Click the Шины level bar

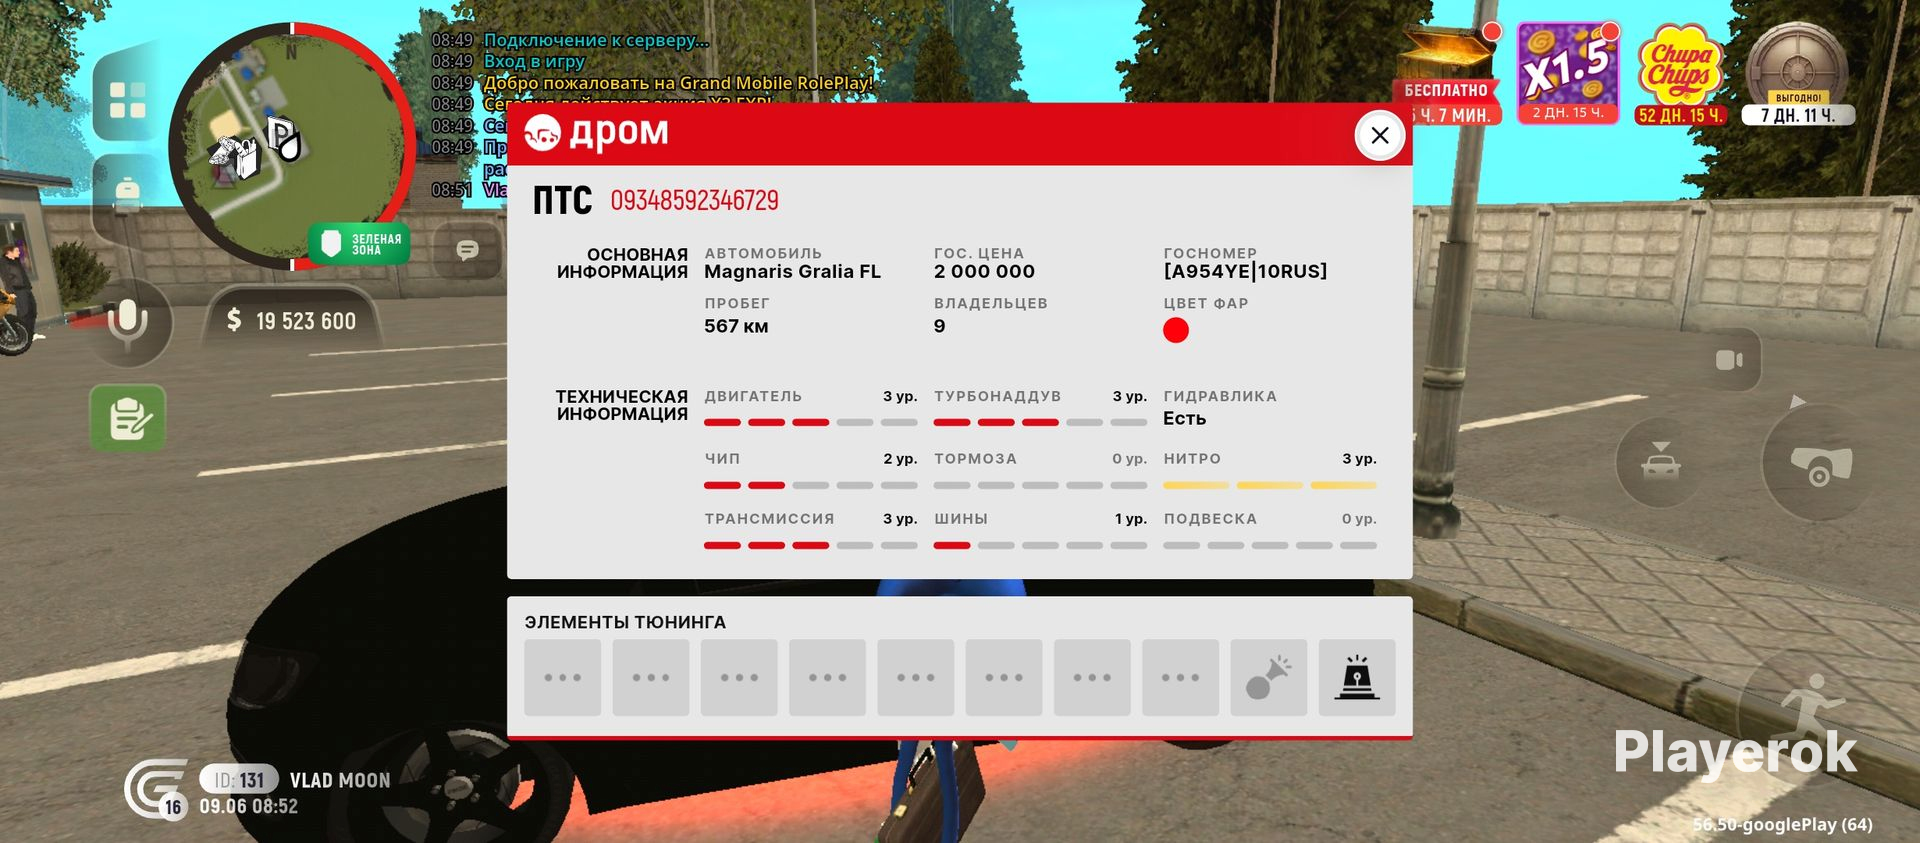point(1040,545)
